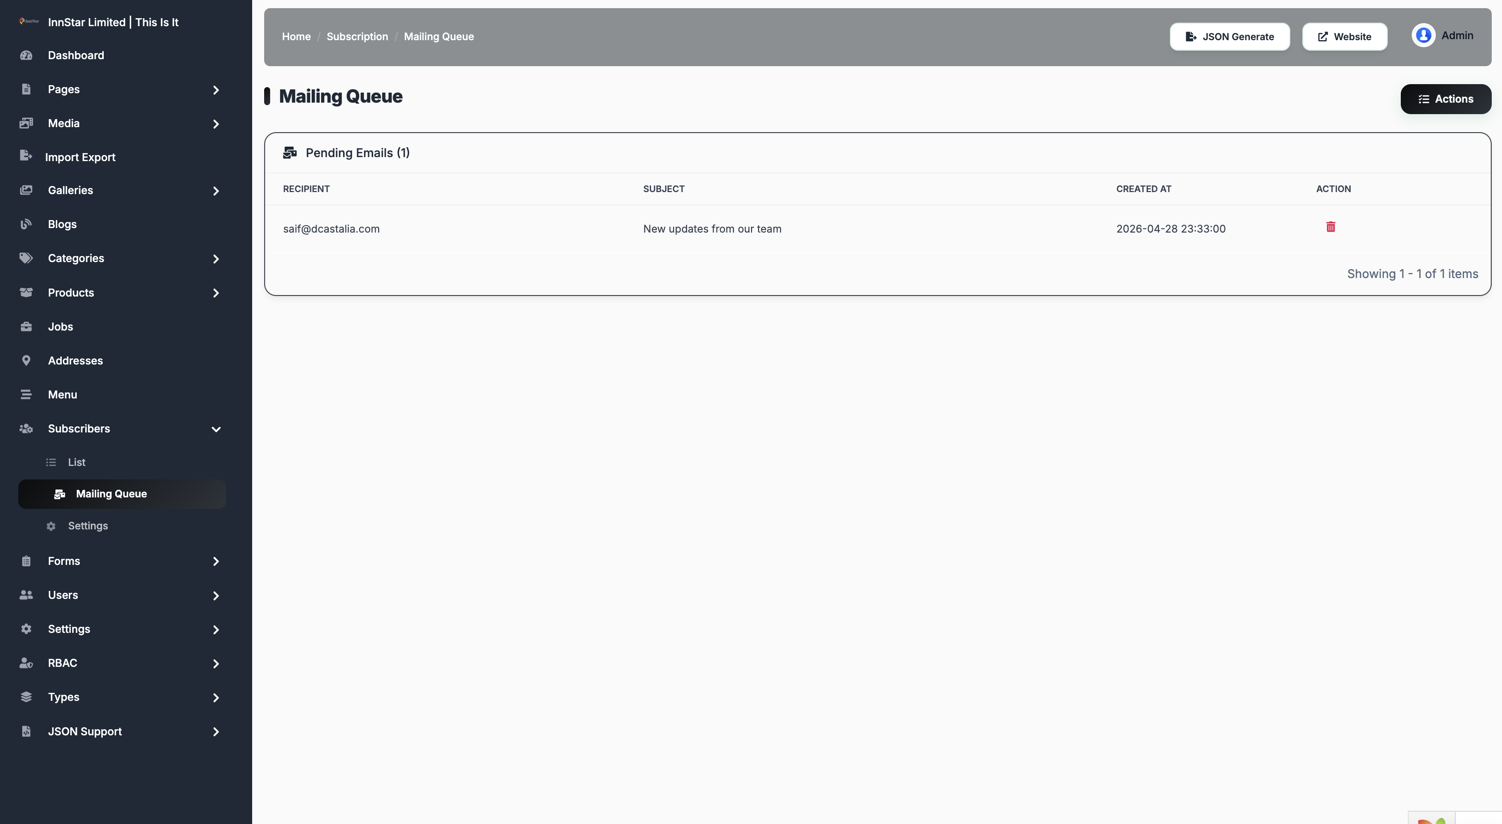Click the Jobs briefcase icon
Viewport: 1502px width, 824px height.
tap(26, 327)
